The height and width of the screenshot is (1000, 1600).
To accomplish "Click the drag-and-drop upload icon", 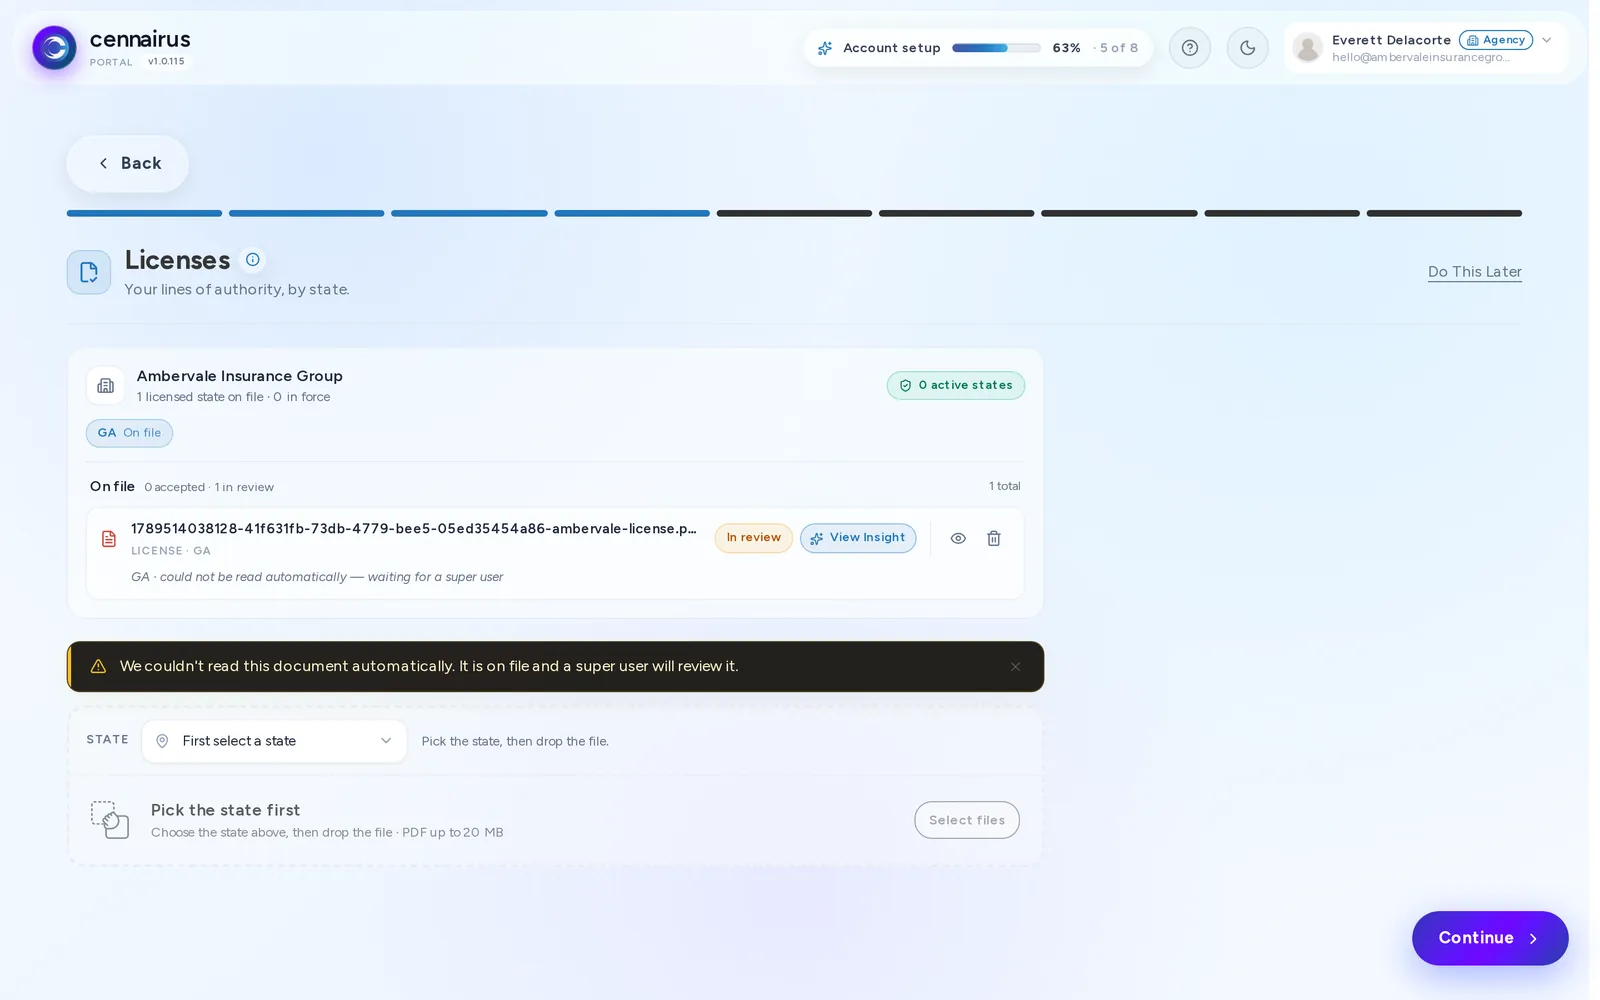I will tap(109, 820).
